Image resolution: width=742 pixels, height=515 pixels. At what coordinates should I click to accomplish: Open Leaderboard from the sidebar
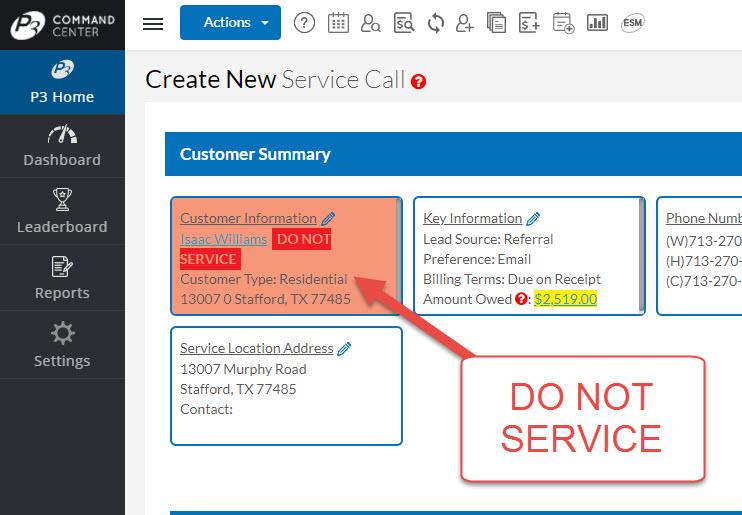point(62,212)
